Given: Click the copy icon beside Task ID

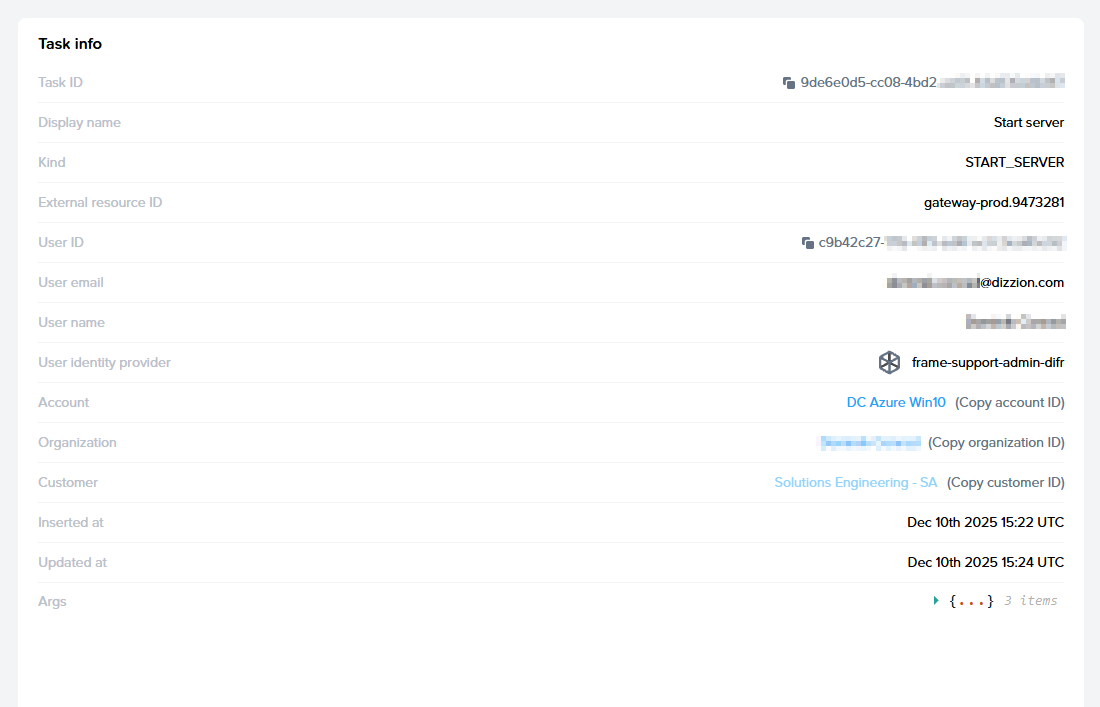Looking at the screenshot, I should [789, 83].
